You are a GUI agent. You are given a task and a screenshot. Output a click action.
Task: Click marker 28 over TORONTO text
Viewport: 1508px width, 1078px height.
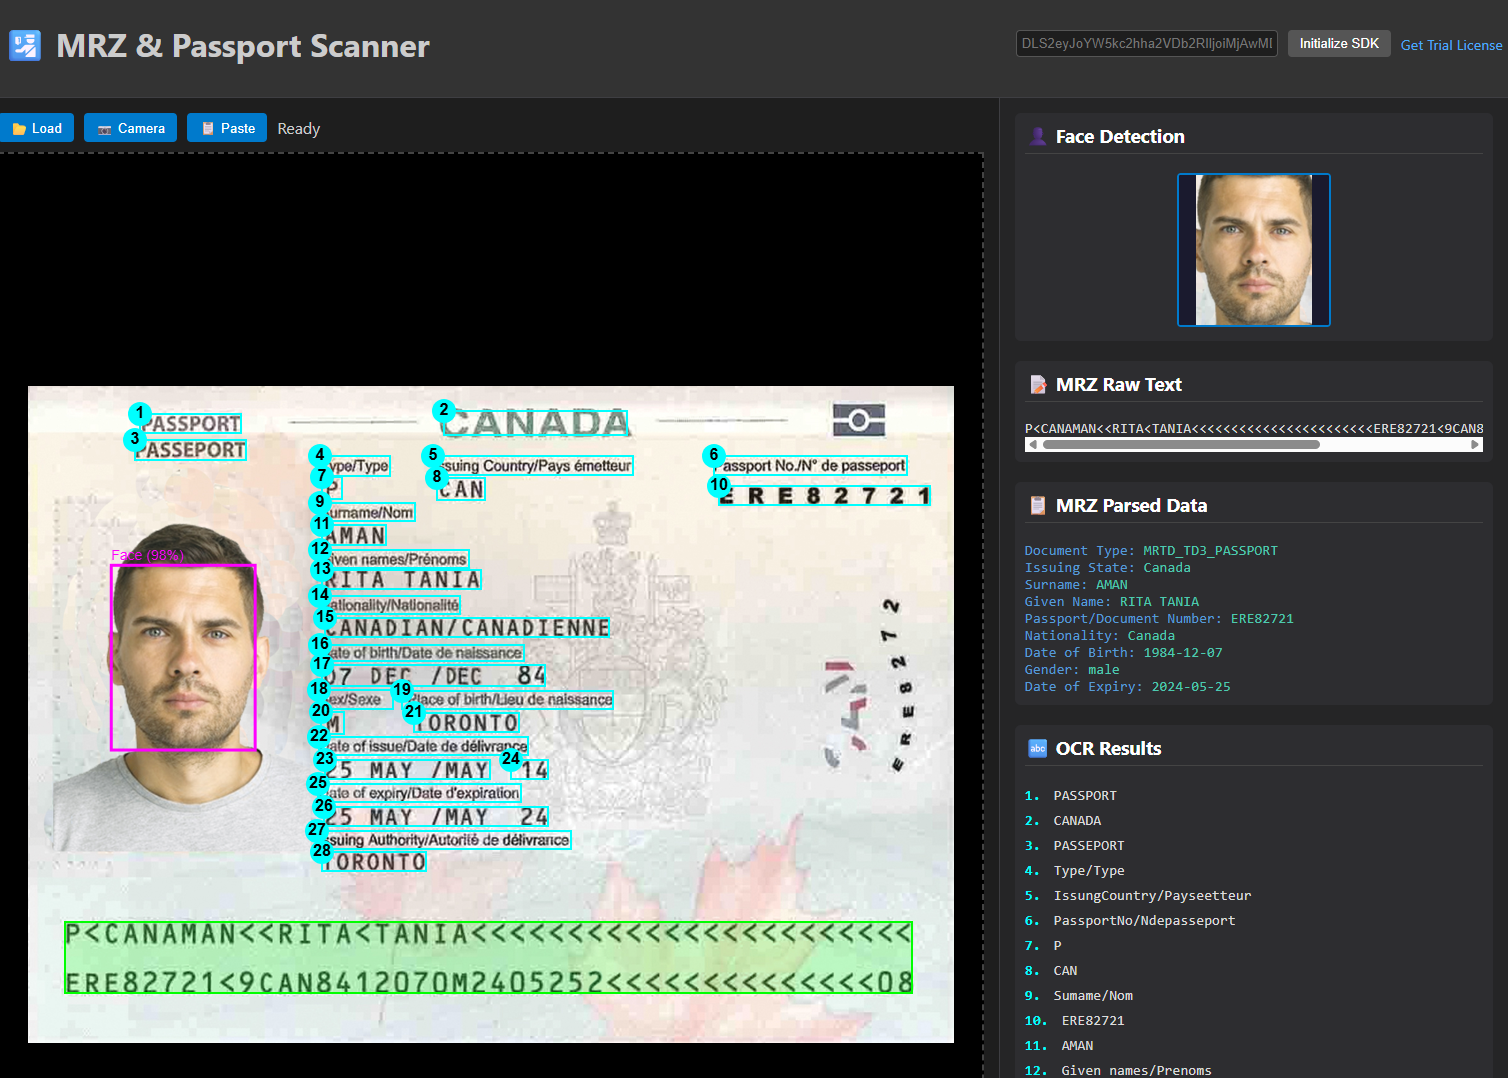click(x=320, y=851)
